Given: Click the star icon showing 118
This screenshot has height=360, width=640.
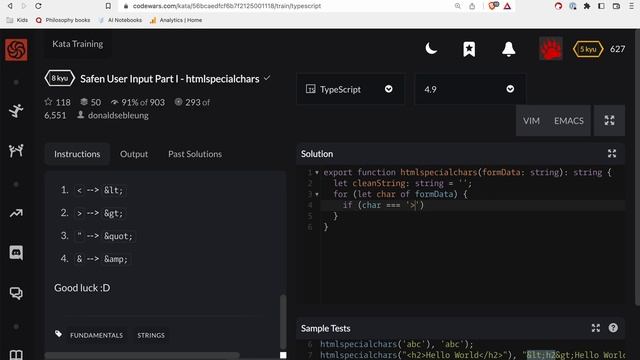Looking at the screenshot, I should pyautogui.click(x=48, y=102).
